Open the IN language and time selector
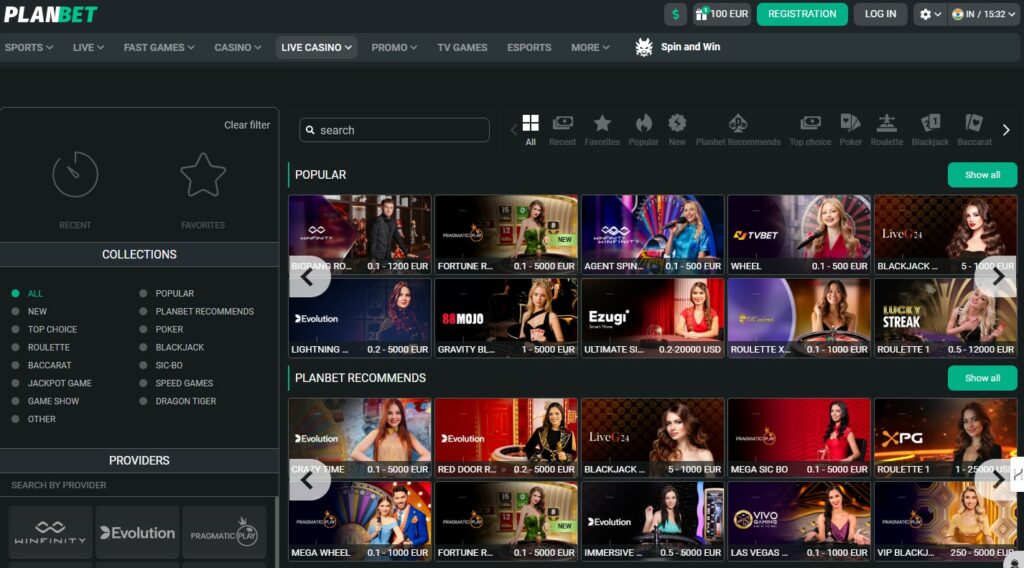The height and width of the screenshot is (568, 1024). (983, 14)
